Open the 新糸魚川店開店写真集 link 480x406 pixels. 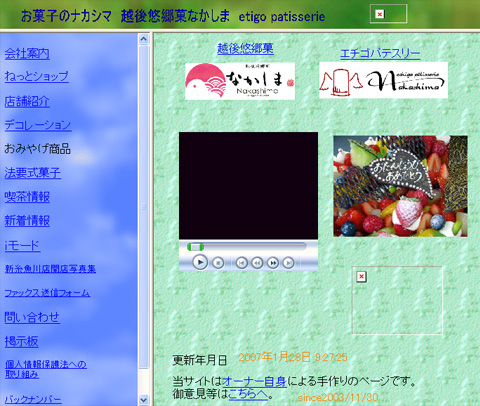(50, 269)
